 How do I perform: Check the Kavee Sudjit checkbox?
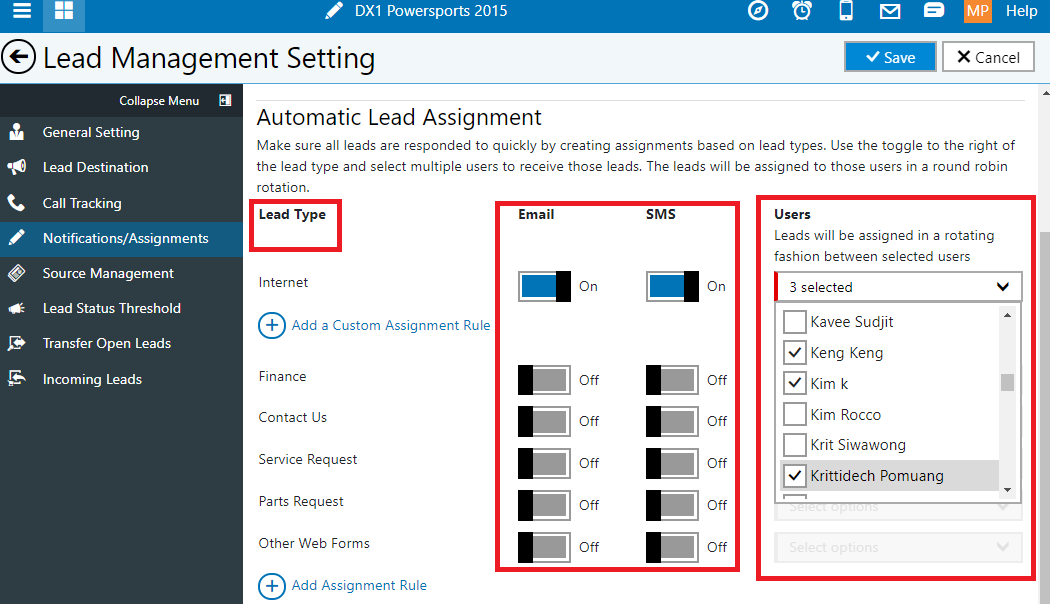[795, 322]
